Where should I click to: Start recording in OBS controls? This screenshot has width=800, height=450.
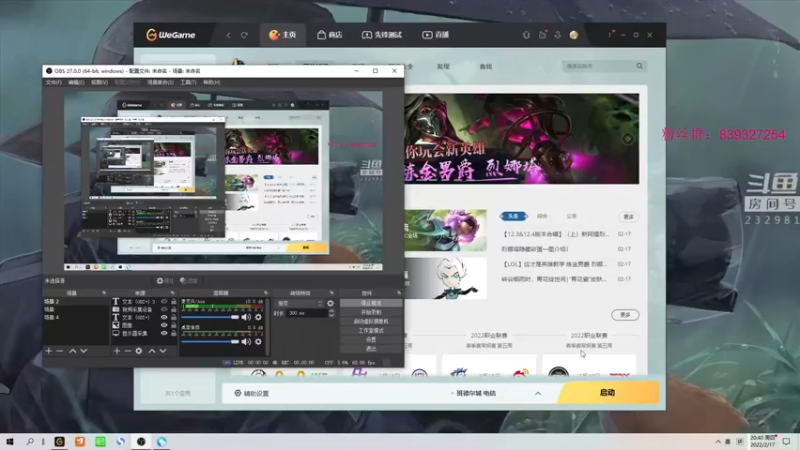371,312
